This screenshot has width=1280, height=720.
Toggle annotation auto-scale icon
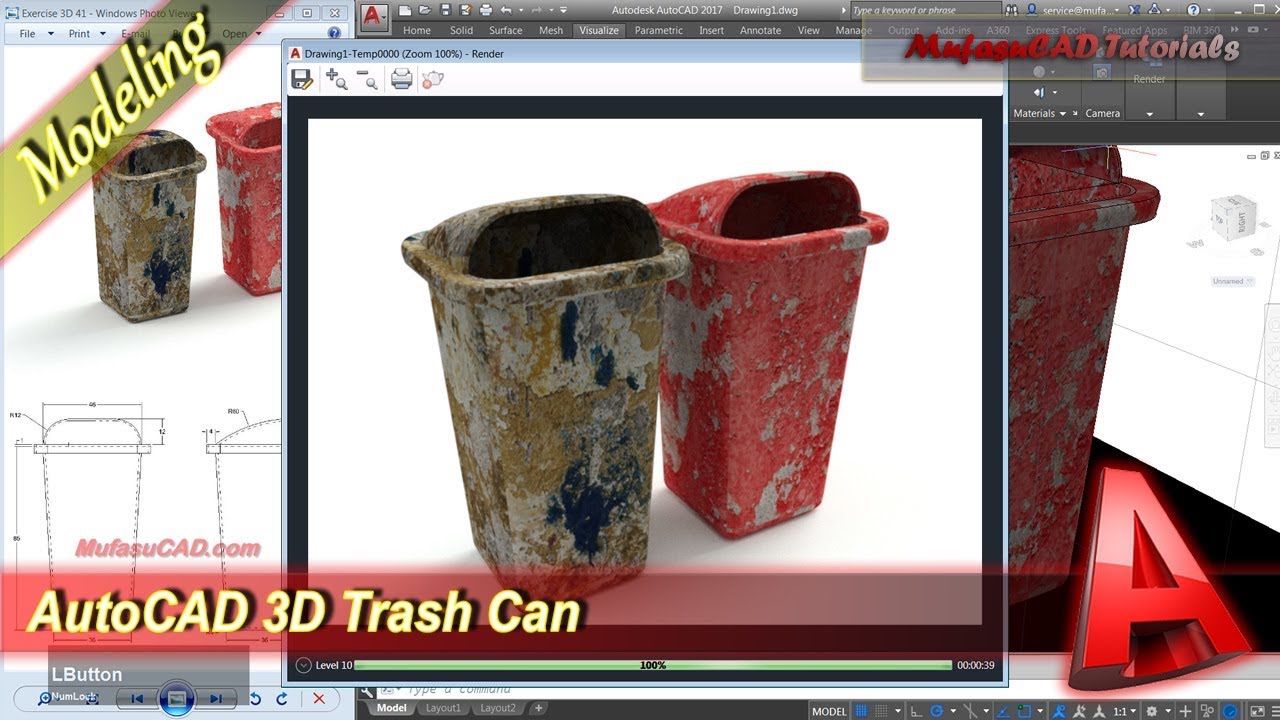click(x=1079, y=711)
